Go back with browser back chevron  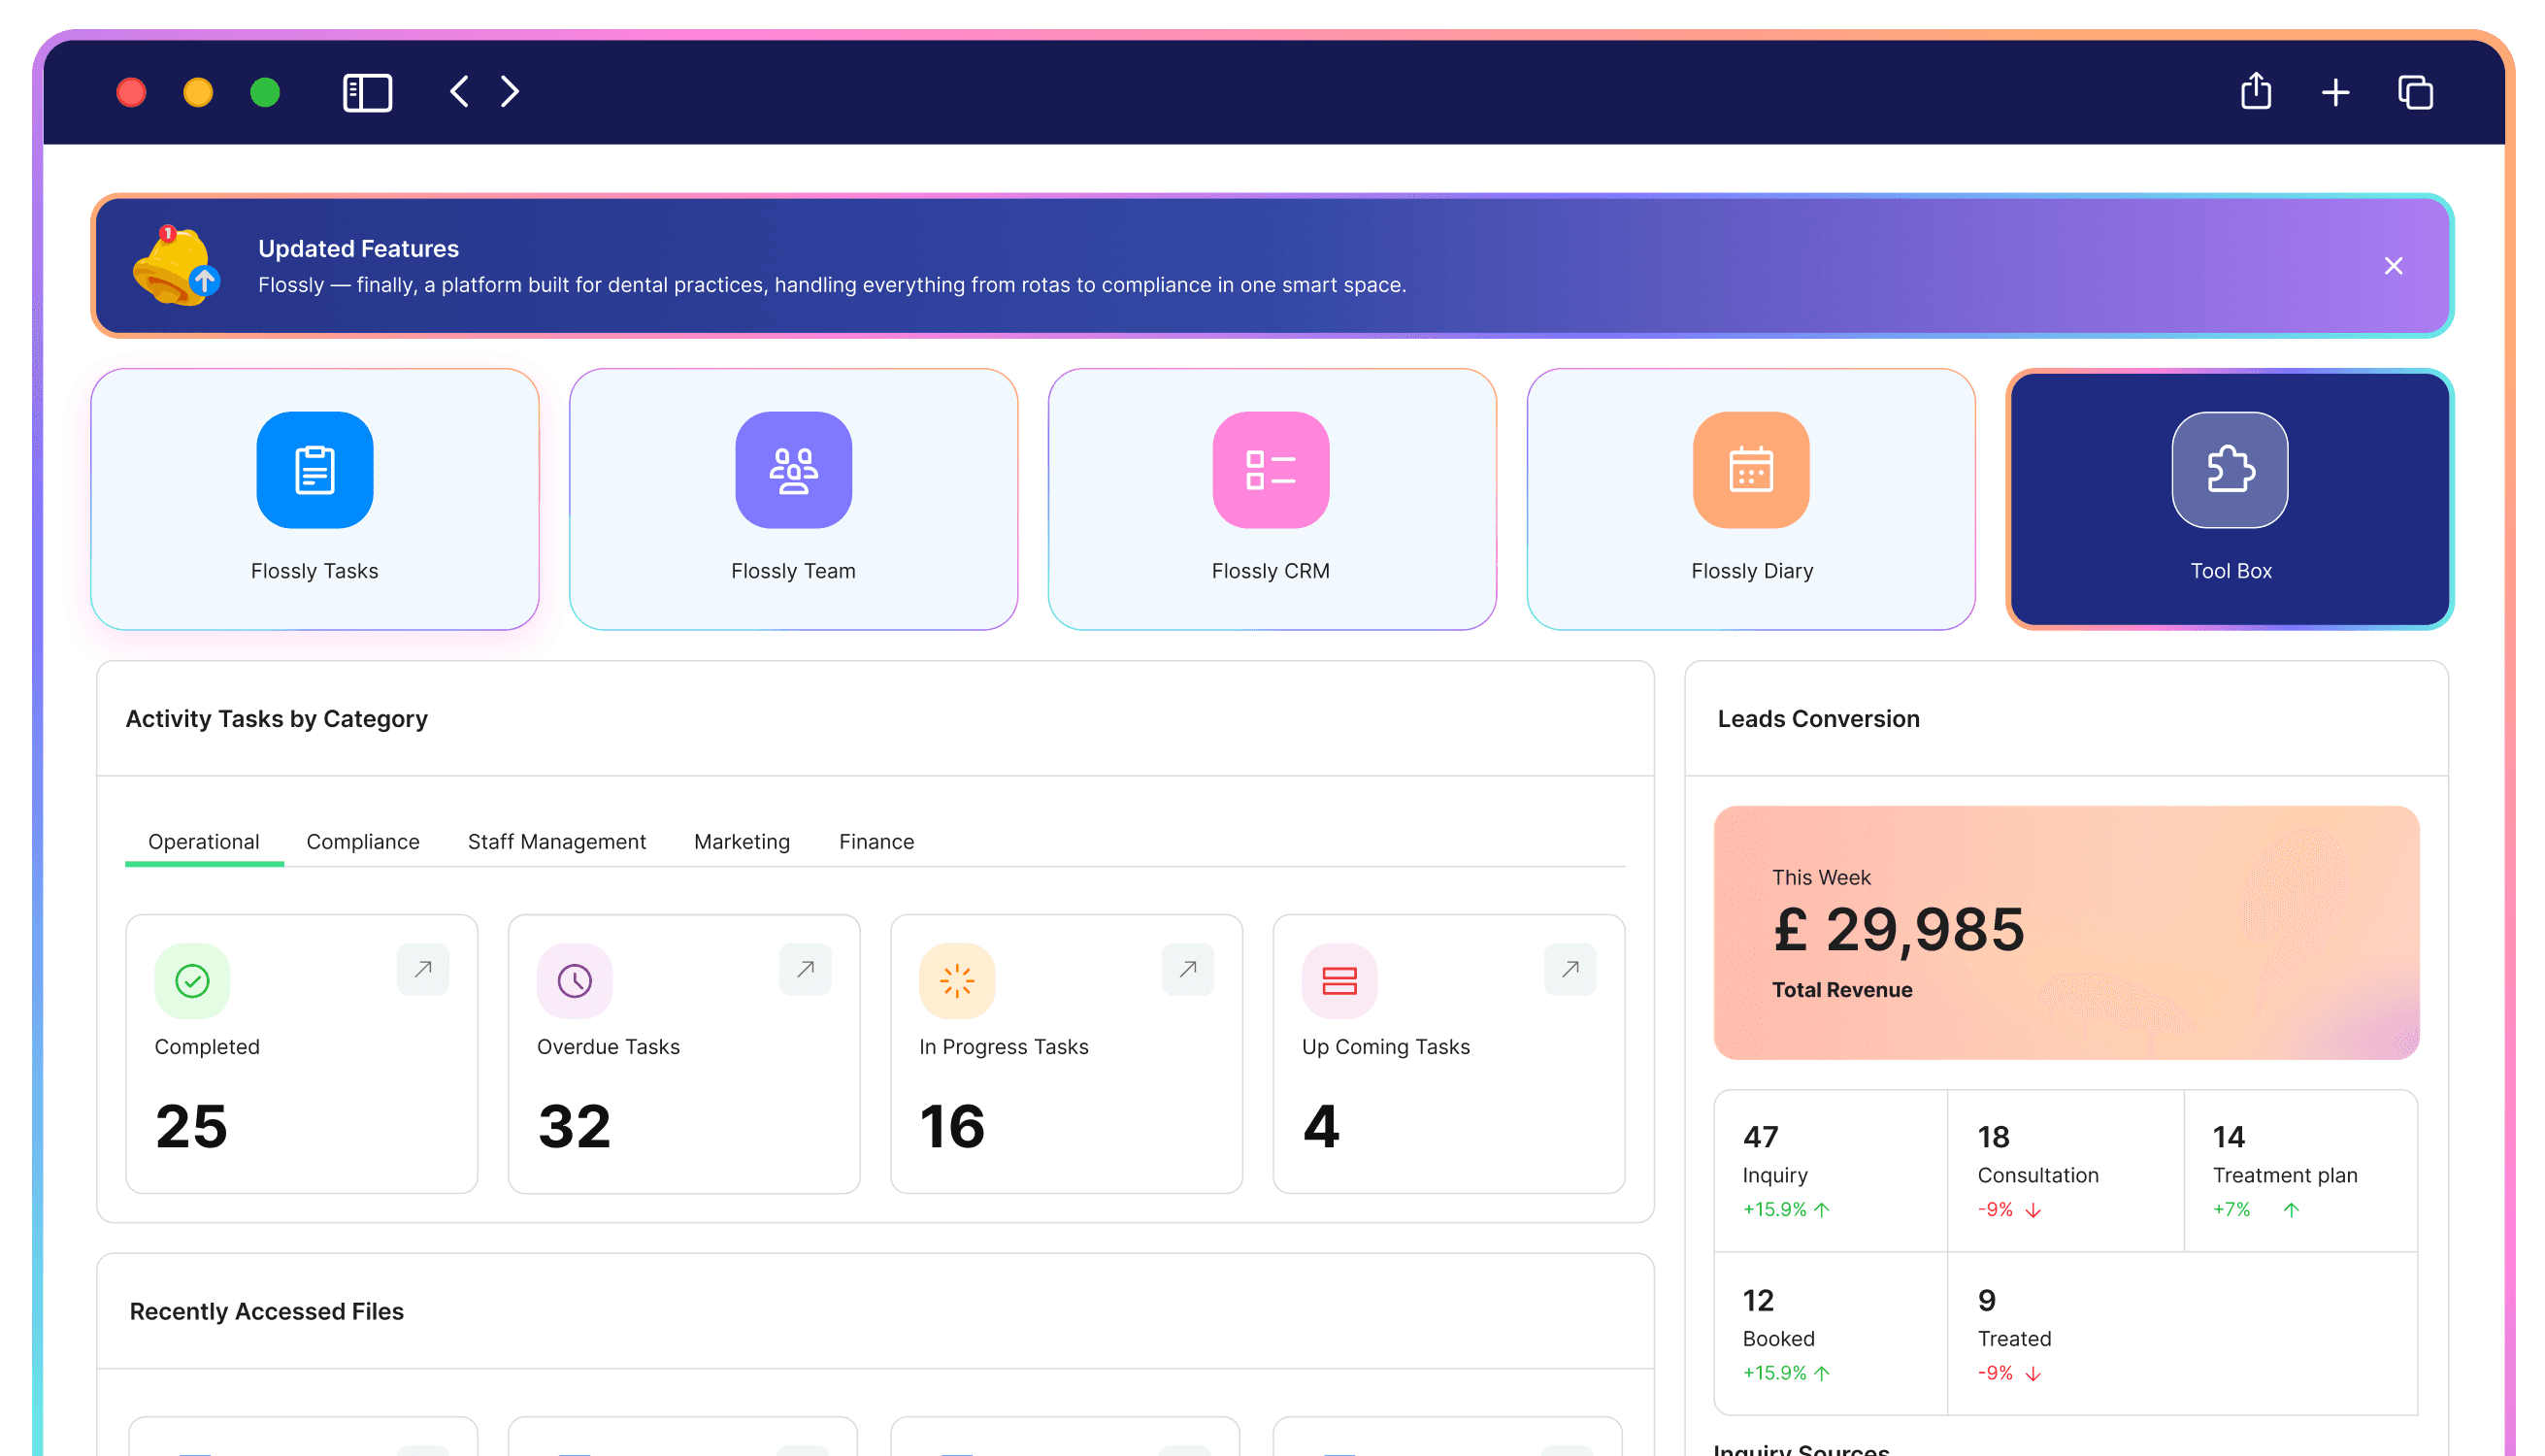[459, 92]
